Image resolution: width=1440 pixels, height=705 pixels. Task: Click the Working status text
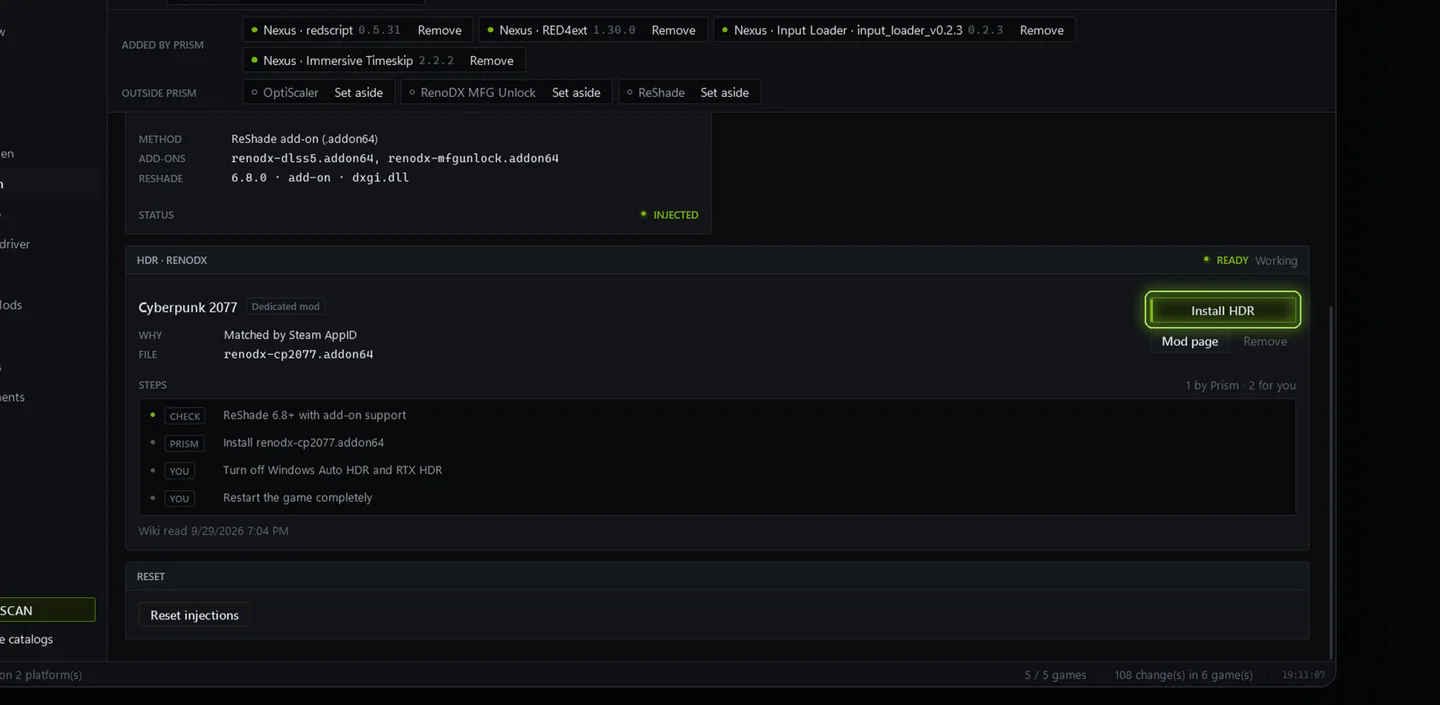[x=1276, y=260]
